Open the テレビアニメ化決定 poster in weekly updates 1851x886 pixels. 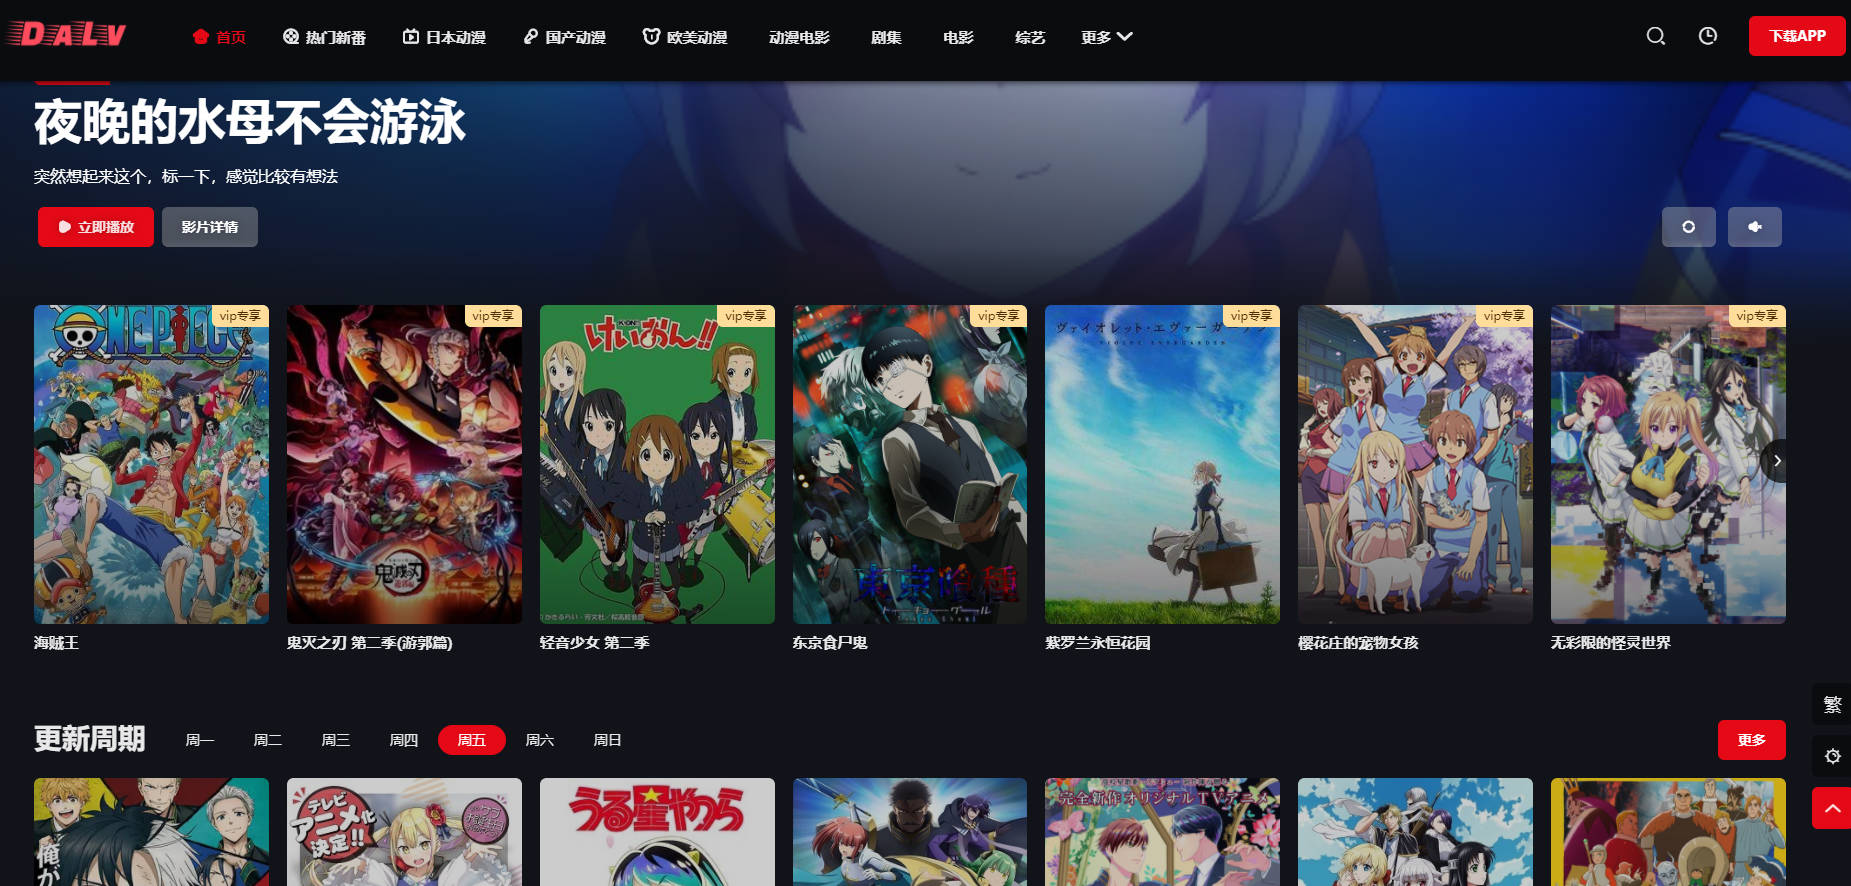404,832
